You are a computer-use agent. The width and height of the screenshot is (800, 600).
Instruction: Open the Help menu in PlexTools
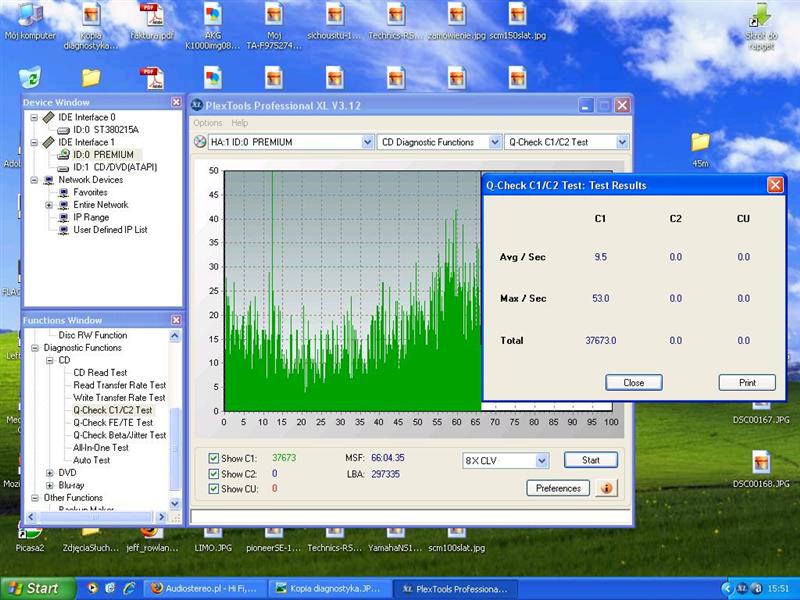(239, 123)
